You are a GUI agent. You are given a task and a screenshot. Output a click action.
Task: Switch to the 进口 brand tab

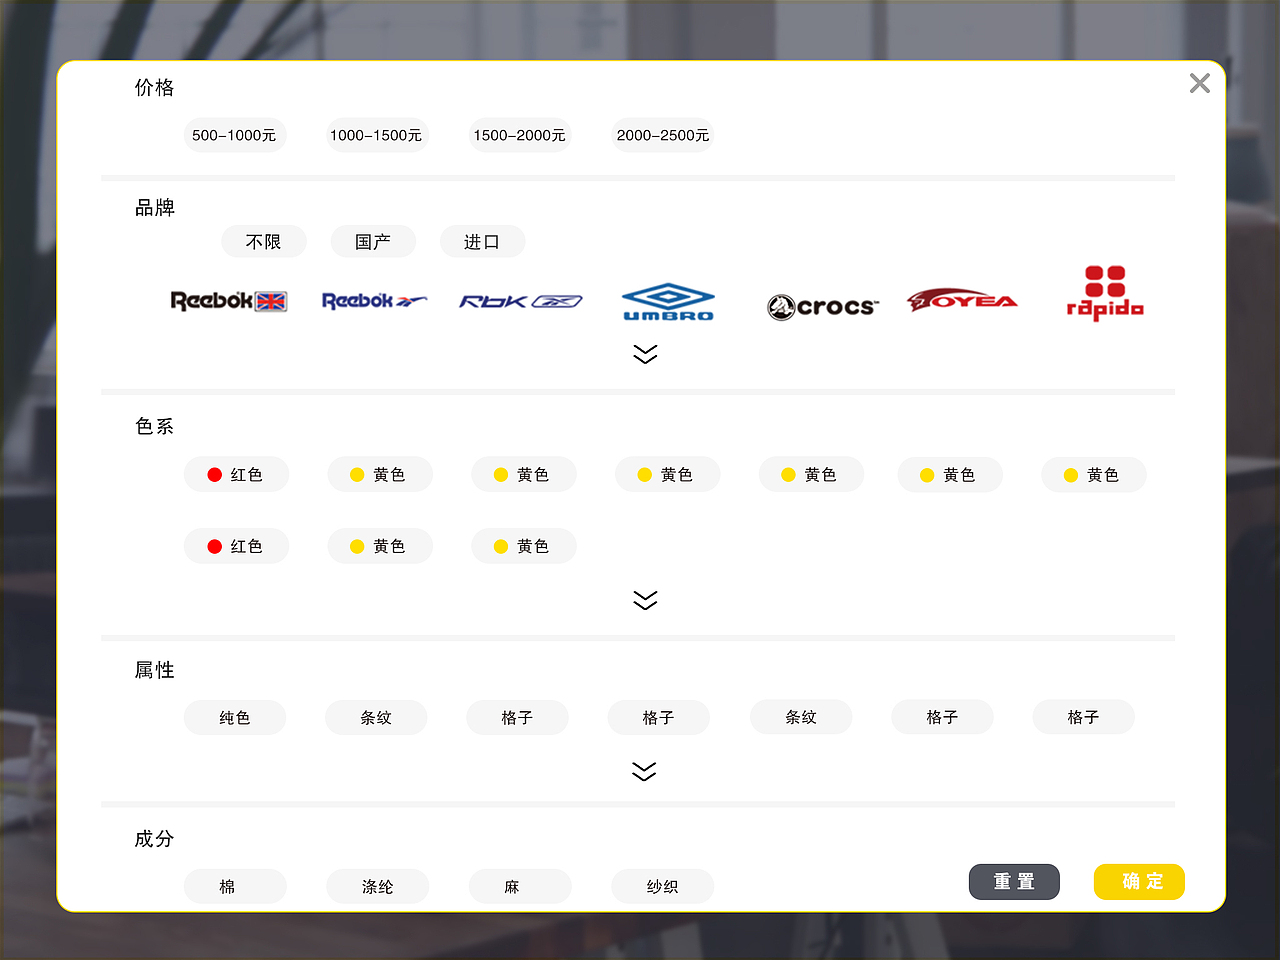[482, 241]
